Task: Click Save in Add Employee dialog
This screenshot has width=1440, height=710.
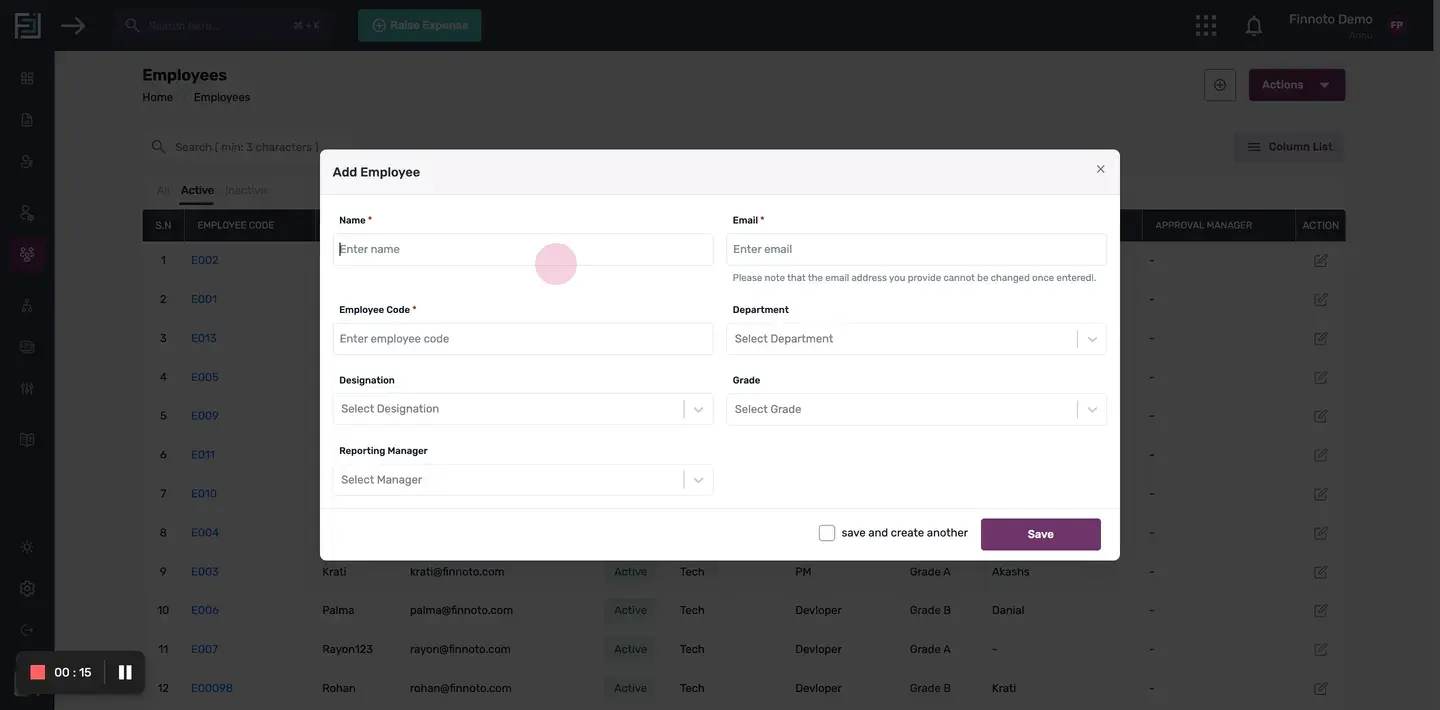Action: click(1041, 534)
